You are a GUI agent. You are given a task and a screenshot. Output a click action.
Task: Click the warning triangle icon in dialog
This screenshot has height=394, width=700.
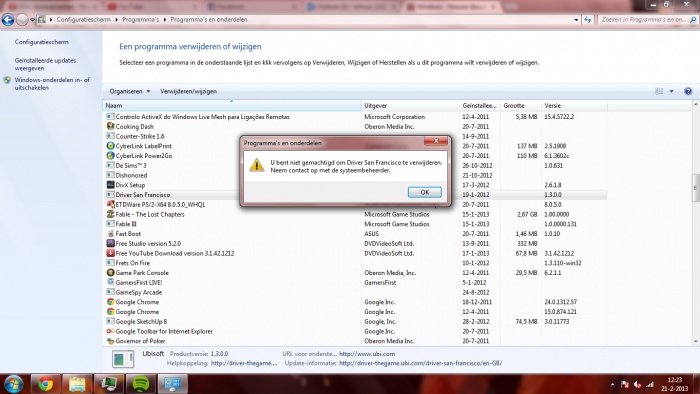(x=256, y=165)
